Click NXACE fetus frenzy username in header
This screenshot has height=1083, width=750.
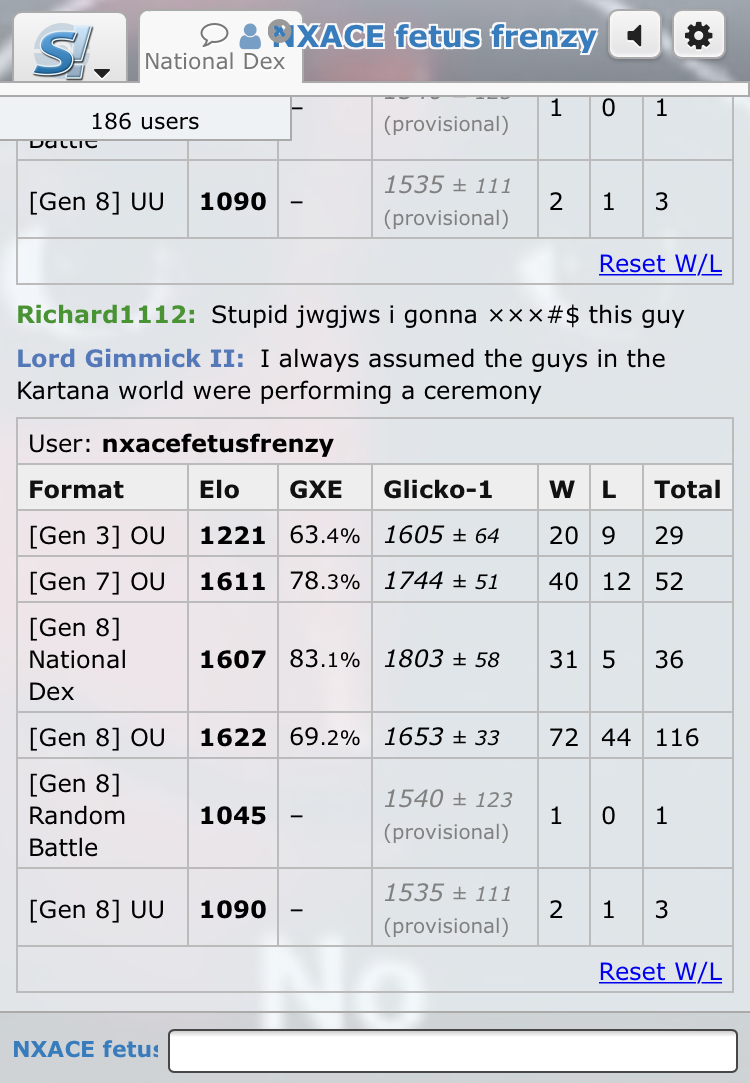(435, 38)
